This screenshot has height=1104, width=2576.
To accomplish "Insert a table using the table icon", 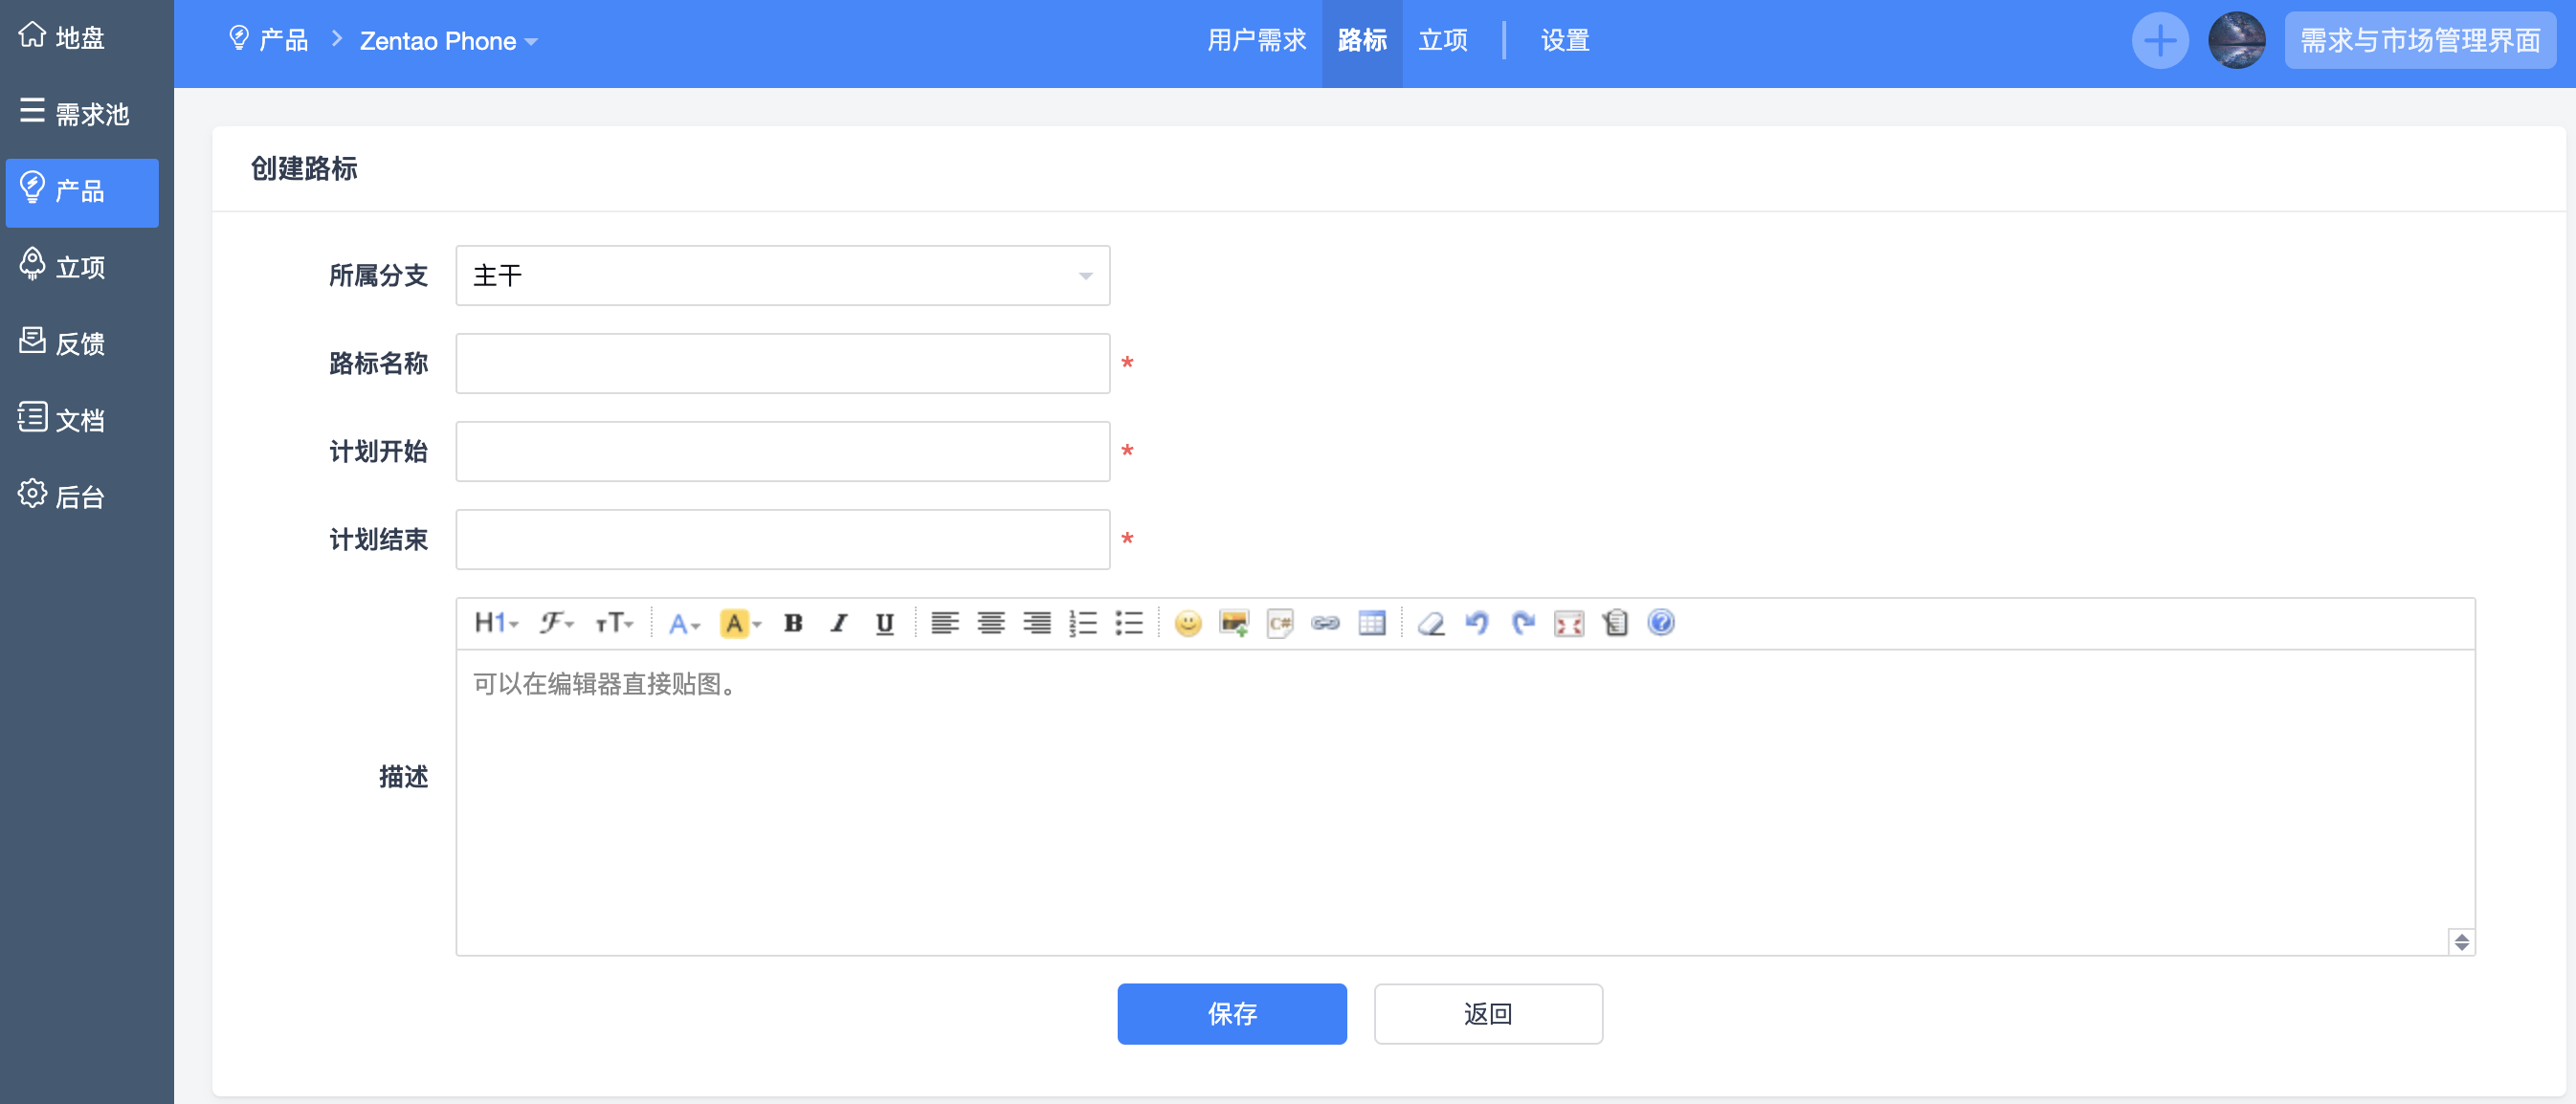I will tap(1371, 624).
